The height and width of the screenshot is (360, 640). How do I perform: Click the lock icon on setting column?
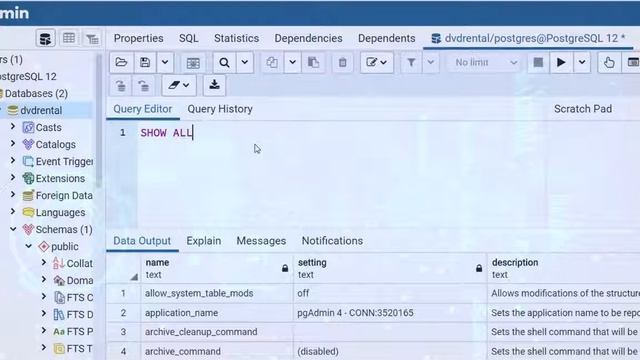479,268
